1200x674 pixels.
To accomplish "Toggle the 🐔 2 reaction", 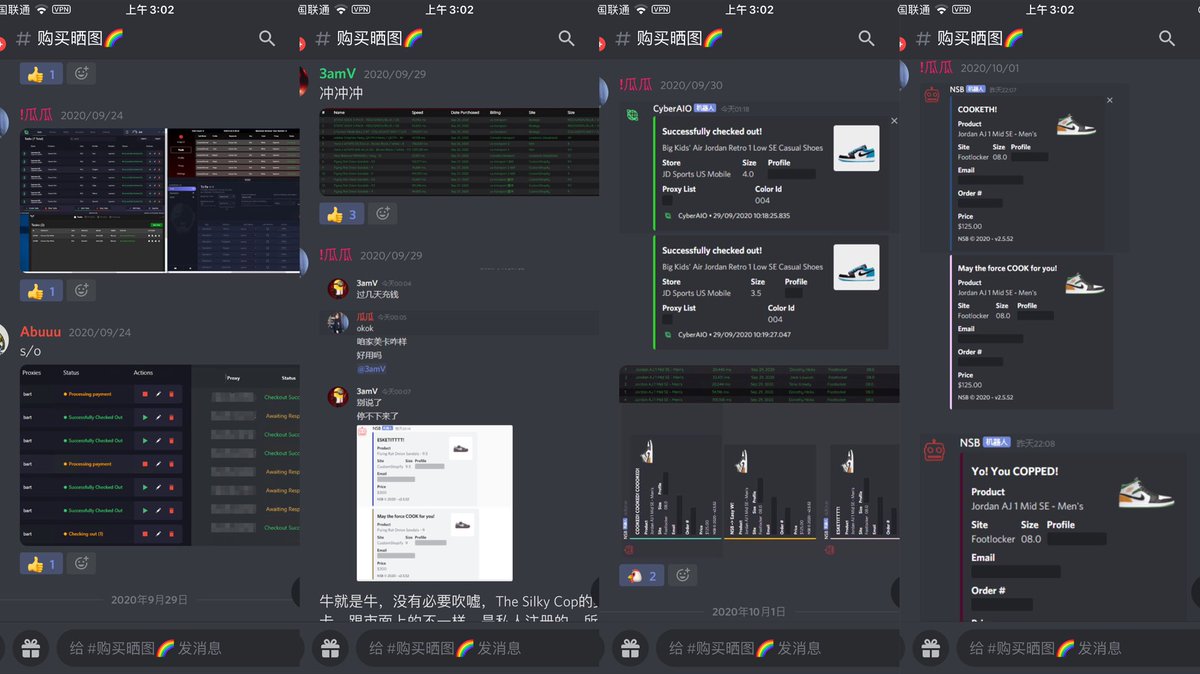I will click(642, 575).
